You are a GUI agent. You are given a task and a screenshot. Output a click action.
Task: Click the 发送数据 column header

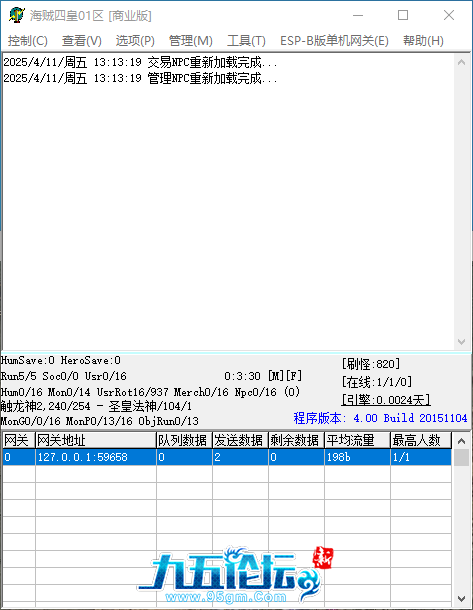click(240, 440)
